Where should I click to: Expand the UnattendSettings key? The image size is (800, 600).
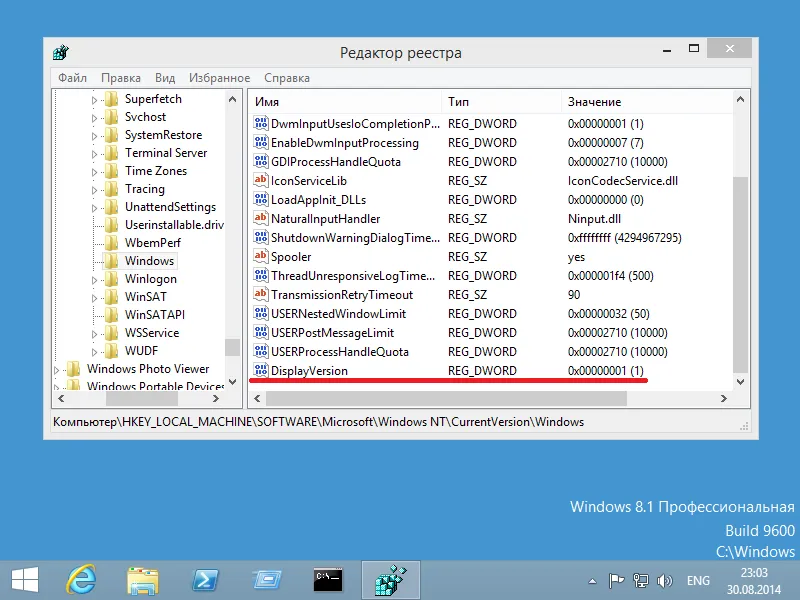(94, 208)
